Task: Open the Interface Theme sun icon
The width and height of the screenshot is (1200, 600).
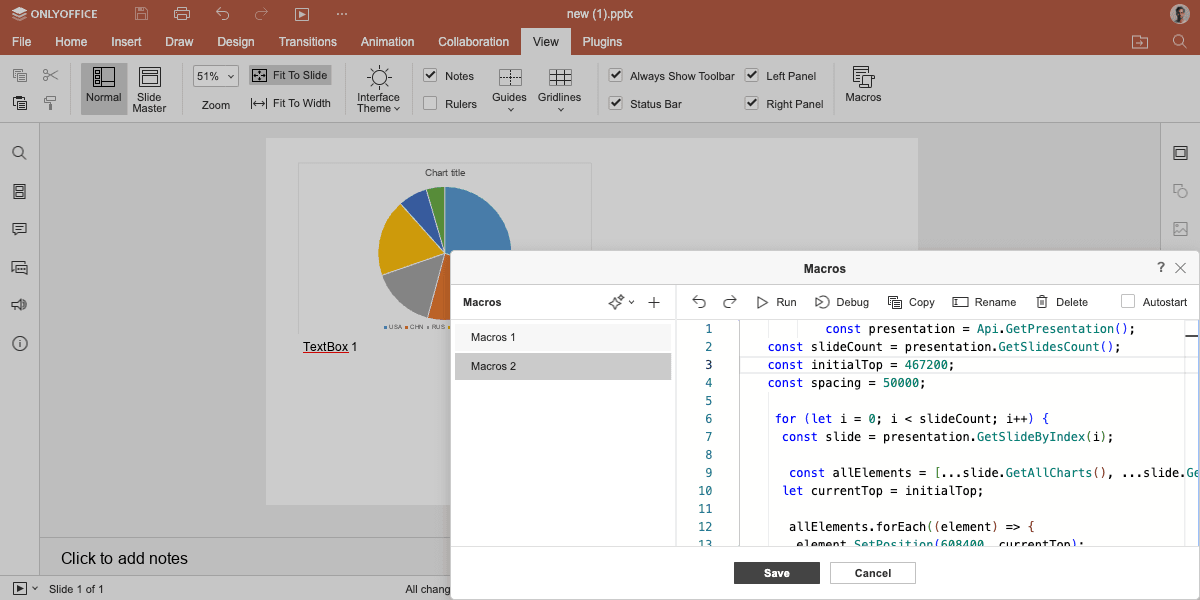Action: pos(379,78)
